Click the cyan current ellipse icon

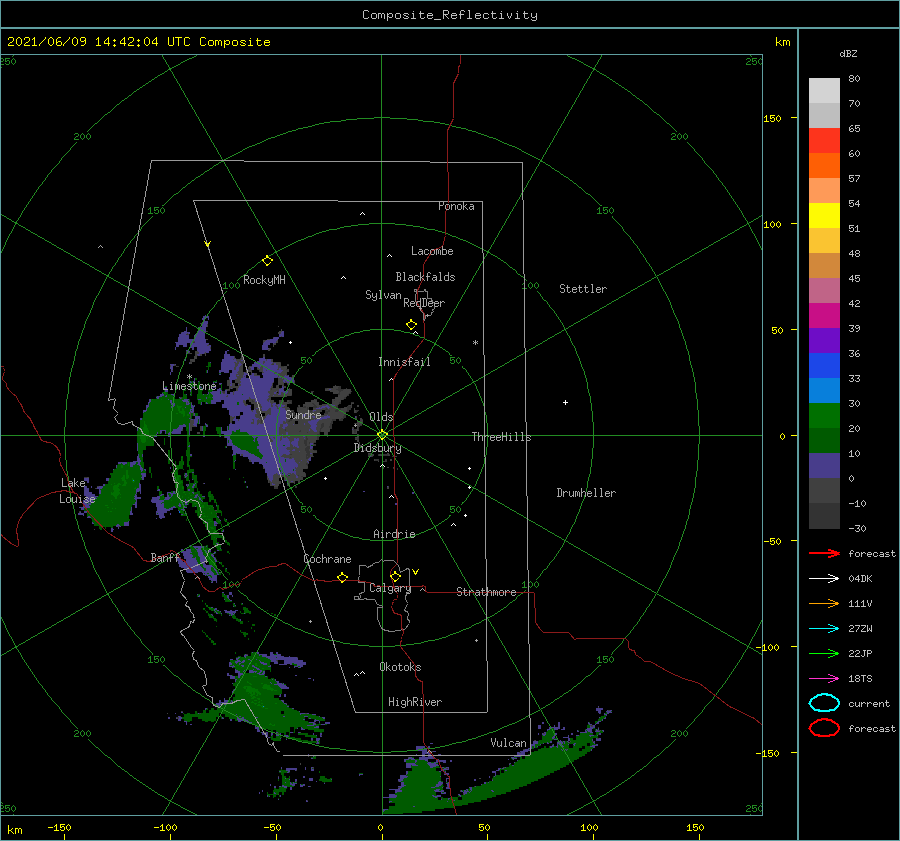[824, 703]
